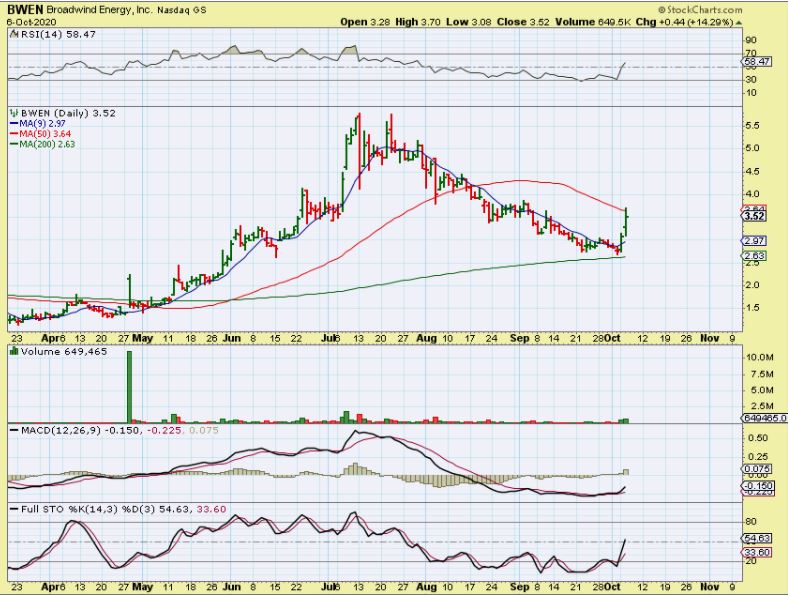The width and height of the screenshot is (788, 595).
Task: Click the Broadwind Energy, Inc. company name
Action: (x=100, y=10)
